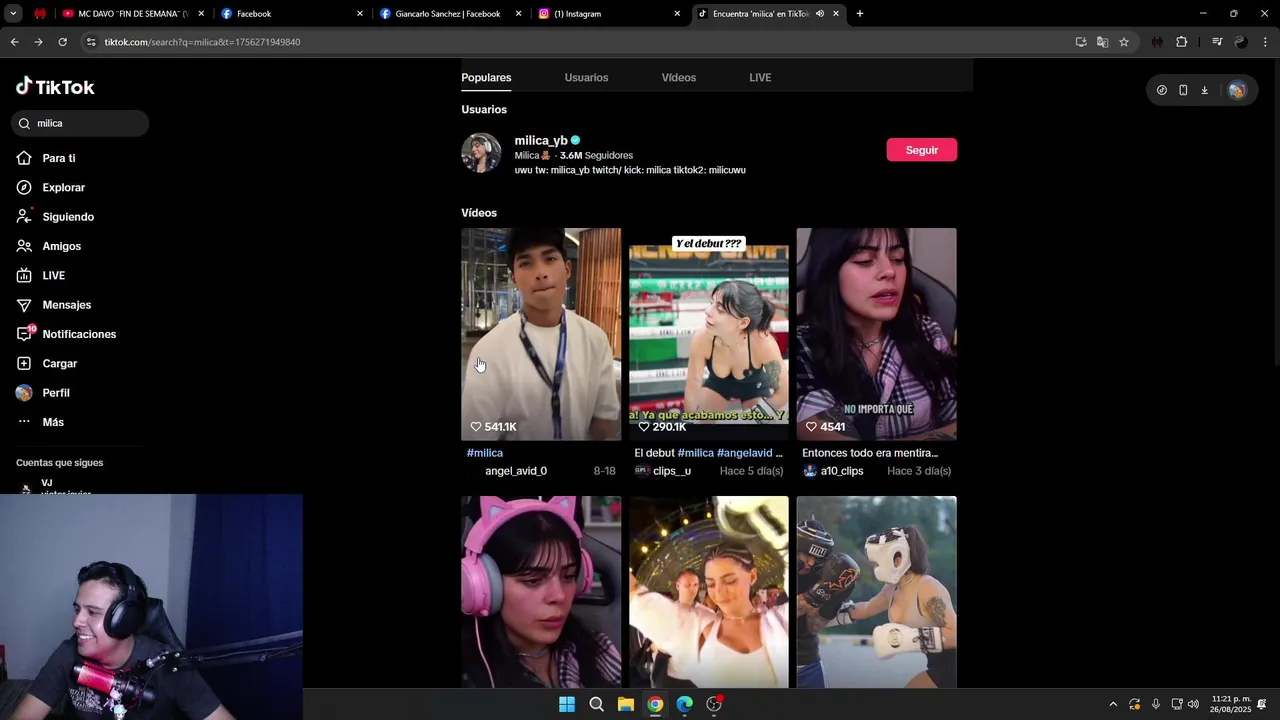Switch to the Facebook tab

point(291,14)
